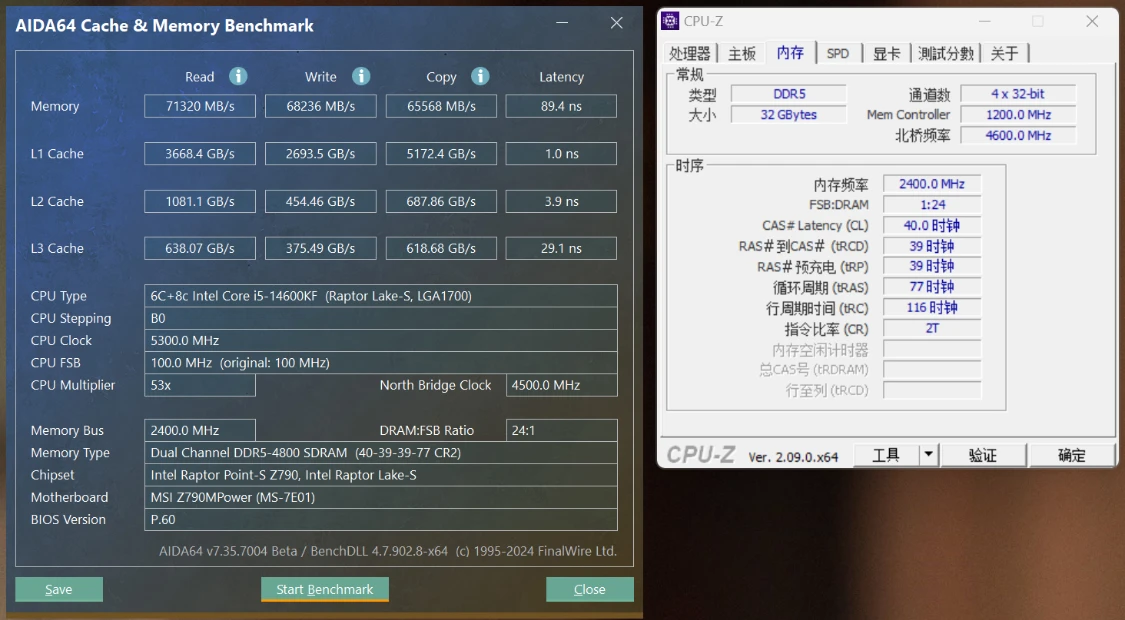Viewport: 1125px width, 620px height.
Task: Click the CPU Multiplier value 53x
Action: (x=200, y=385)
